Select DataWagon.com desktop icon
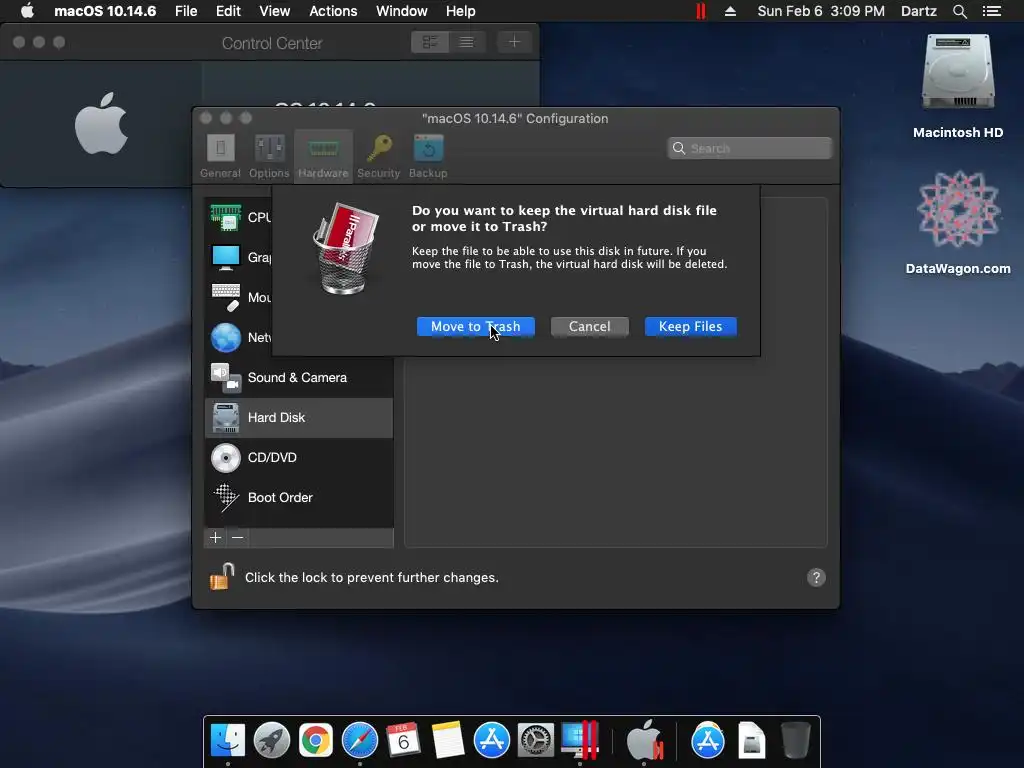This screenshot has height=768, width=1024. coord(958,222)
